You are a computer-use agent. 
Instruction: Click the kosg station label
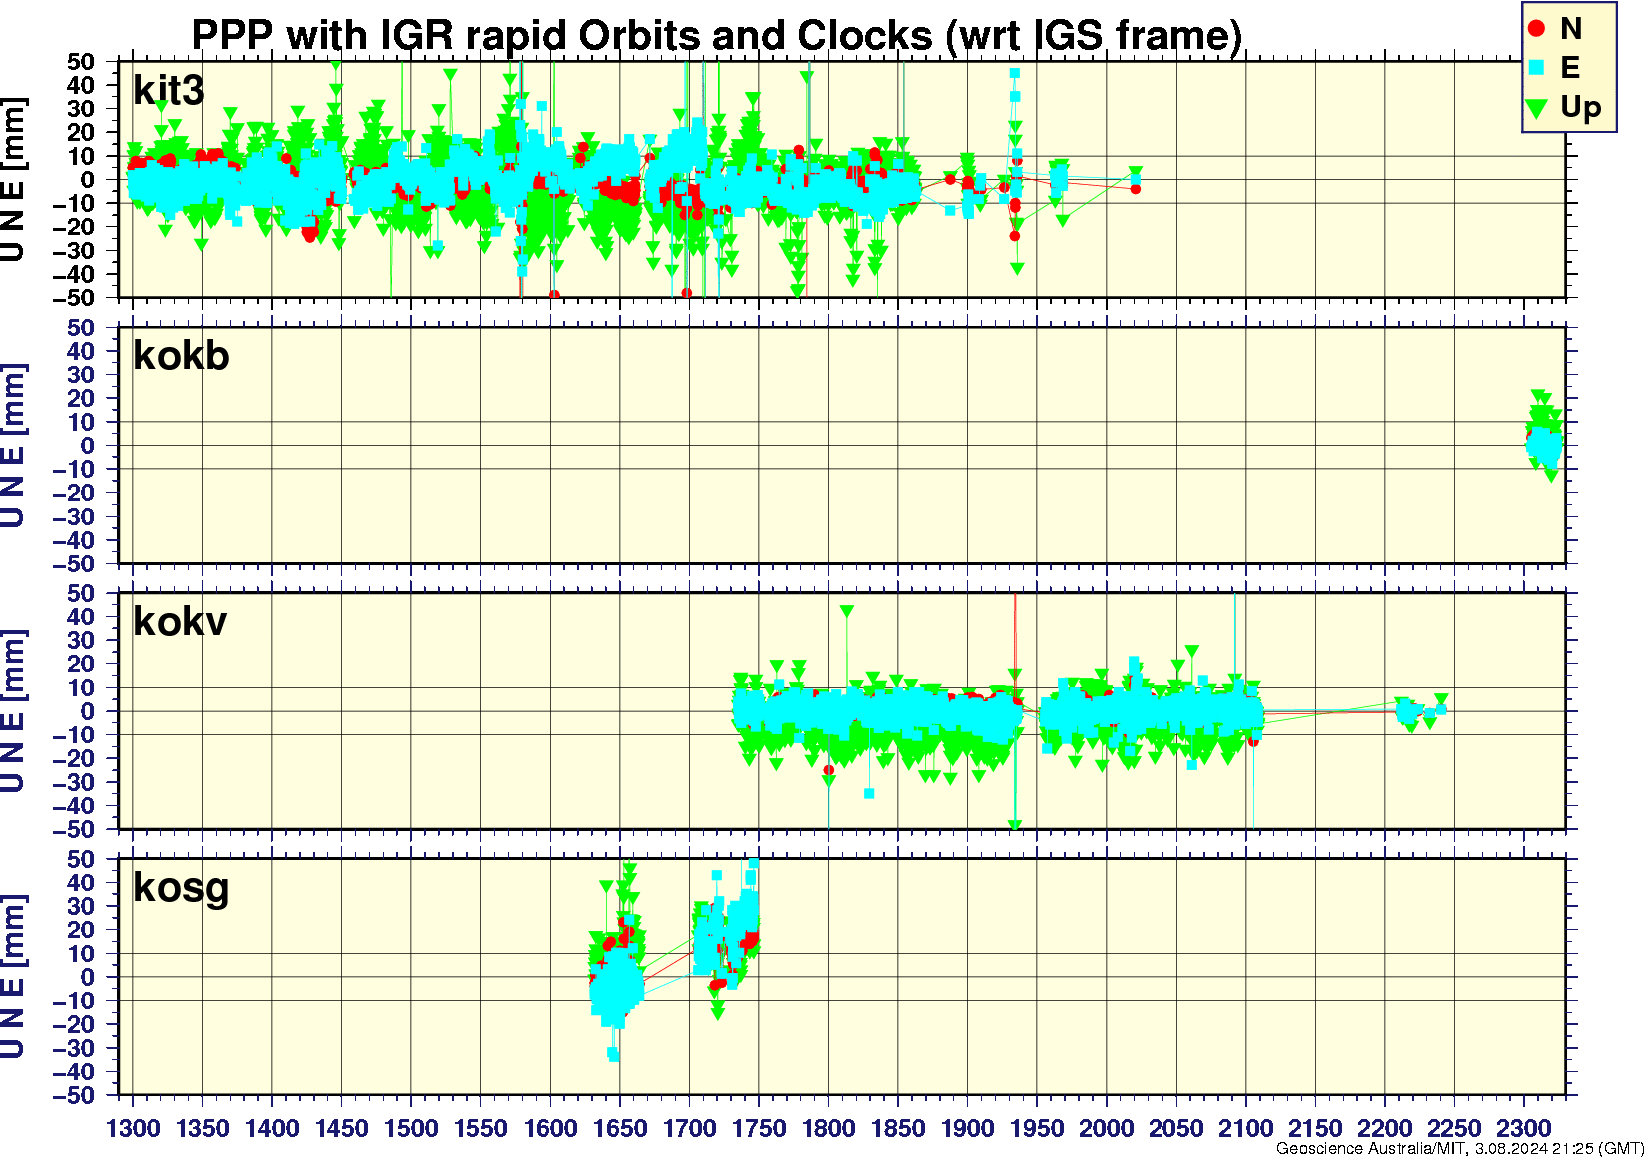181,888
